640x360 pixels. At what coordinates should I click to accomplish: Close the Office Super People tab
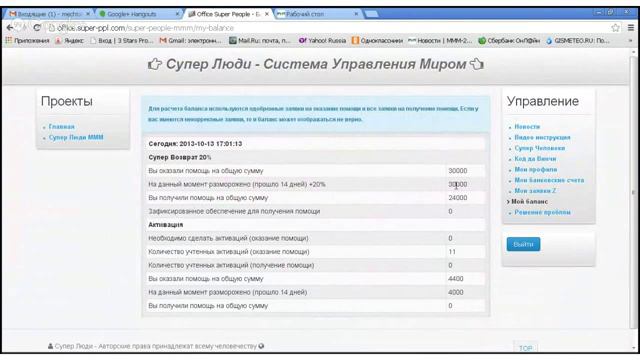(x=267, y=14)
